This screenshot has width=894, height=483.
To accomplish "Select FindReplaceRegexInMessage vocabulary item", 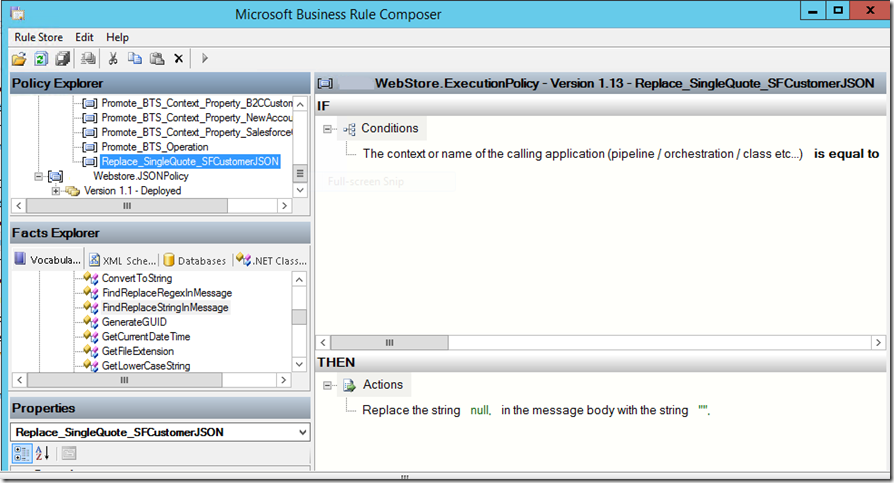I will 167,293.
